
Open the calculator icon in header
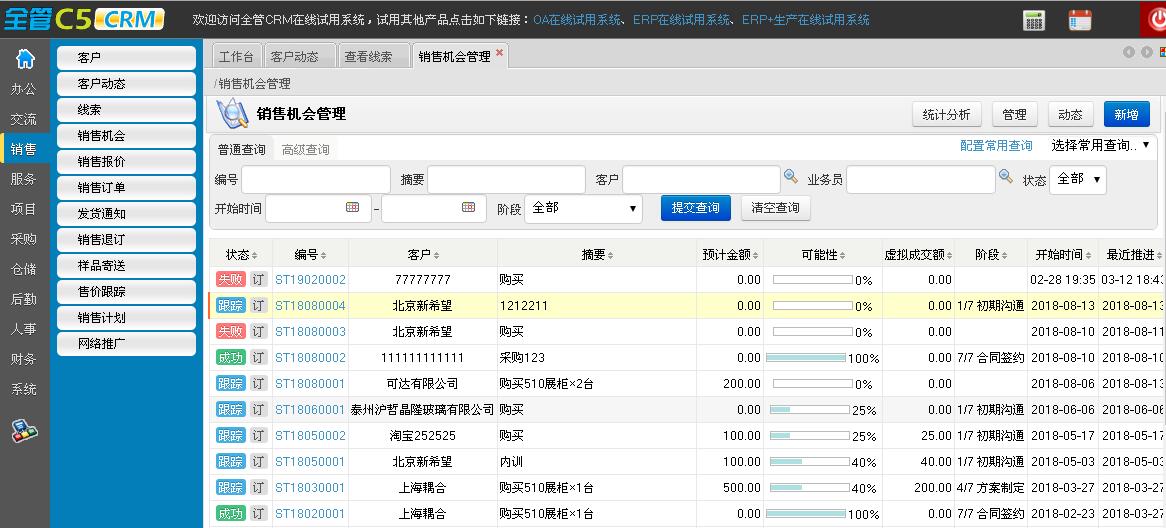tap(1034, 20)
